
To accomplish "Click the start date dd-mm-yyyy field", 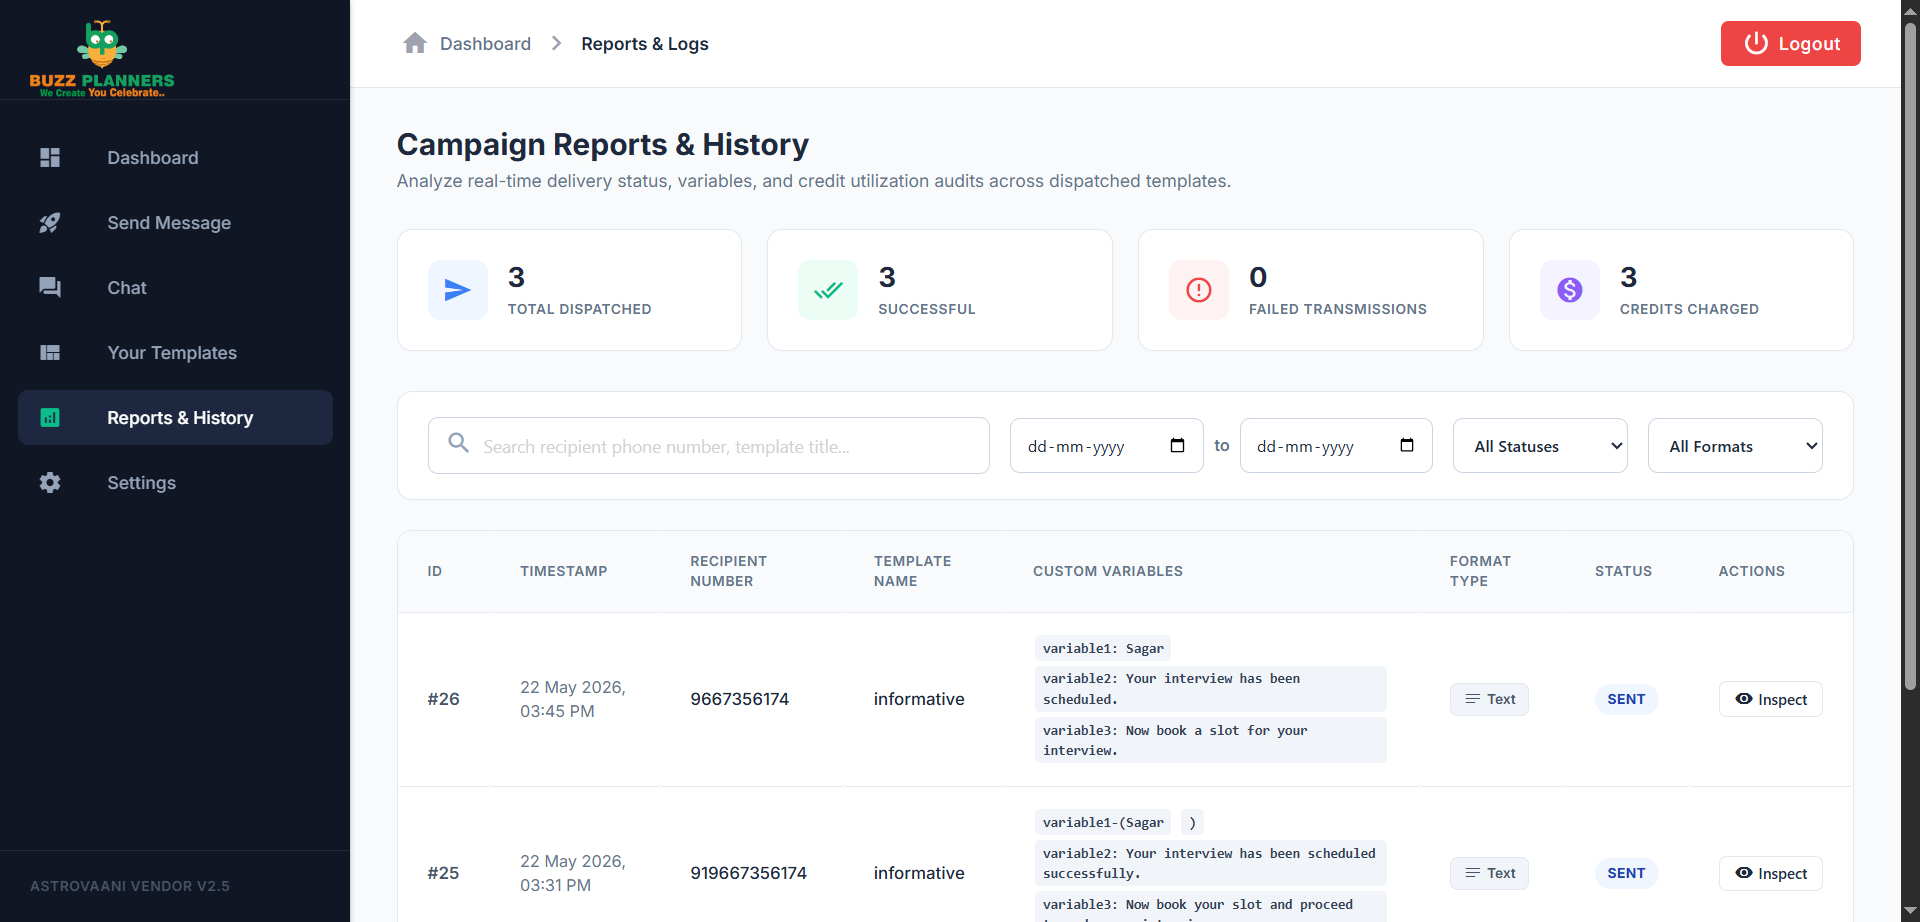I will (x=1106, y=445).
